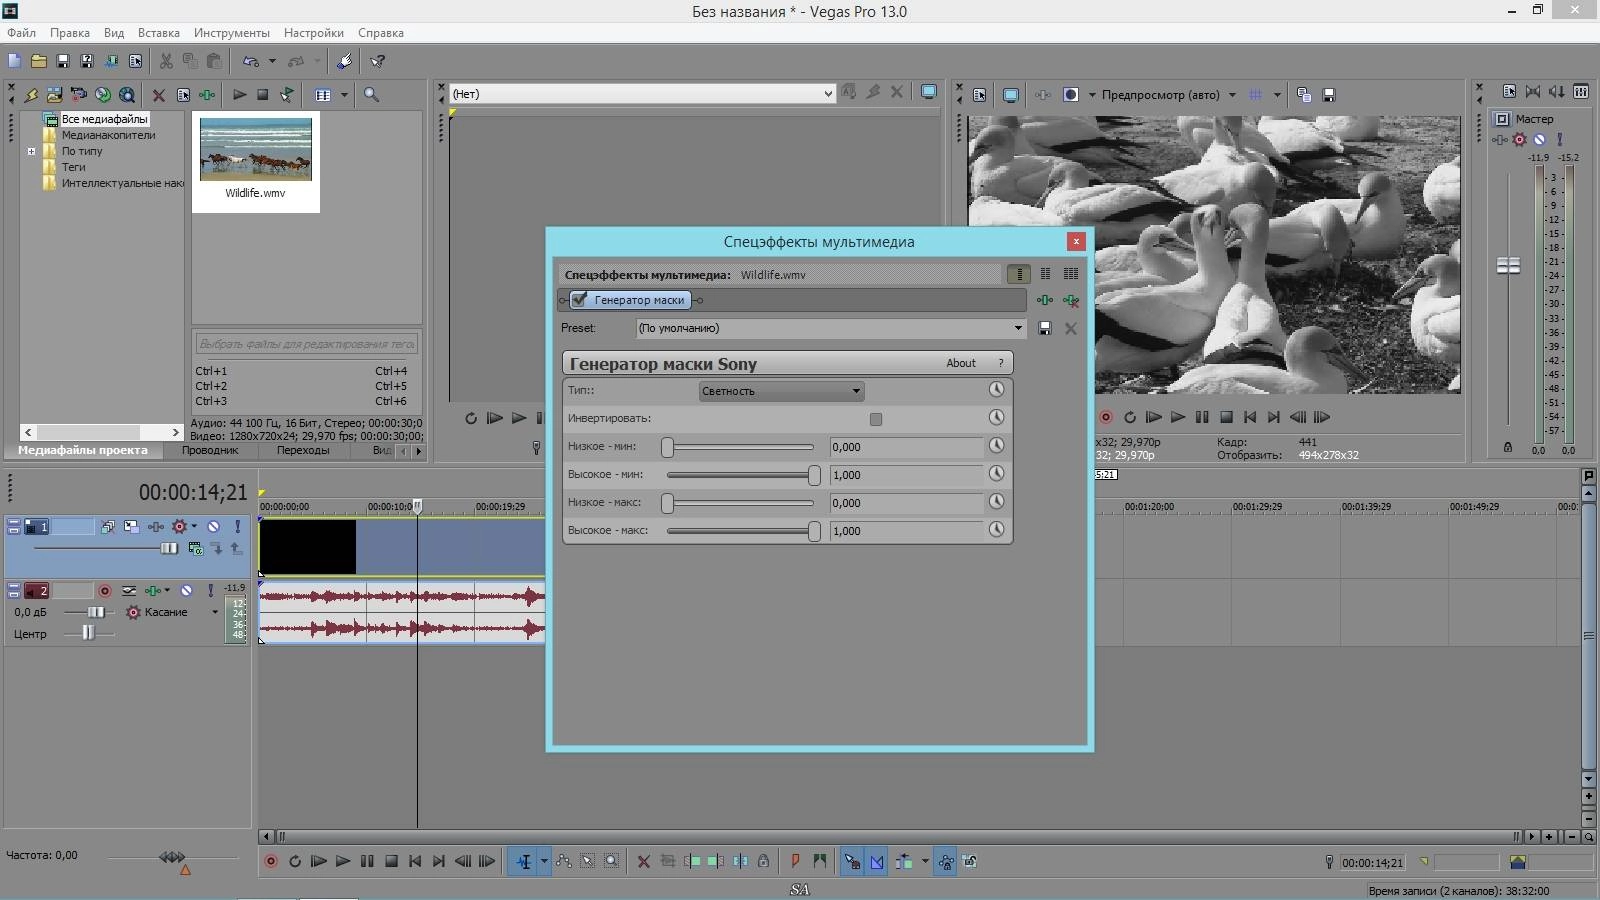The width and height of the screenshot is (1600, 900).
Task: Click the animate clock icon for Инвертировать
Action: pyautogui.click(x=996, y=418)
